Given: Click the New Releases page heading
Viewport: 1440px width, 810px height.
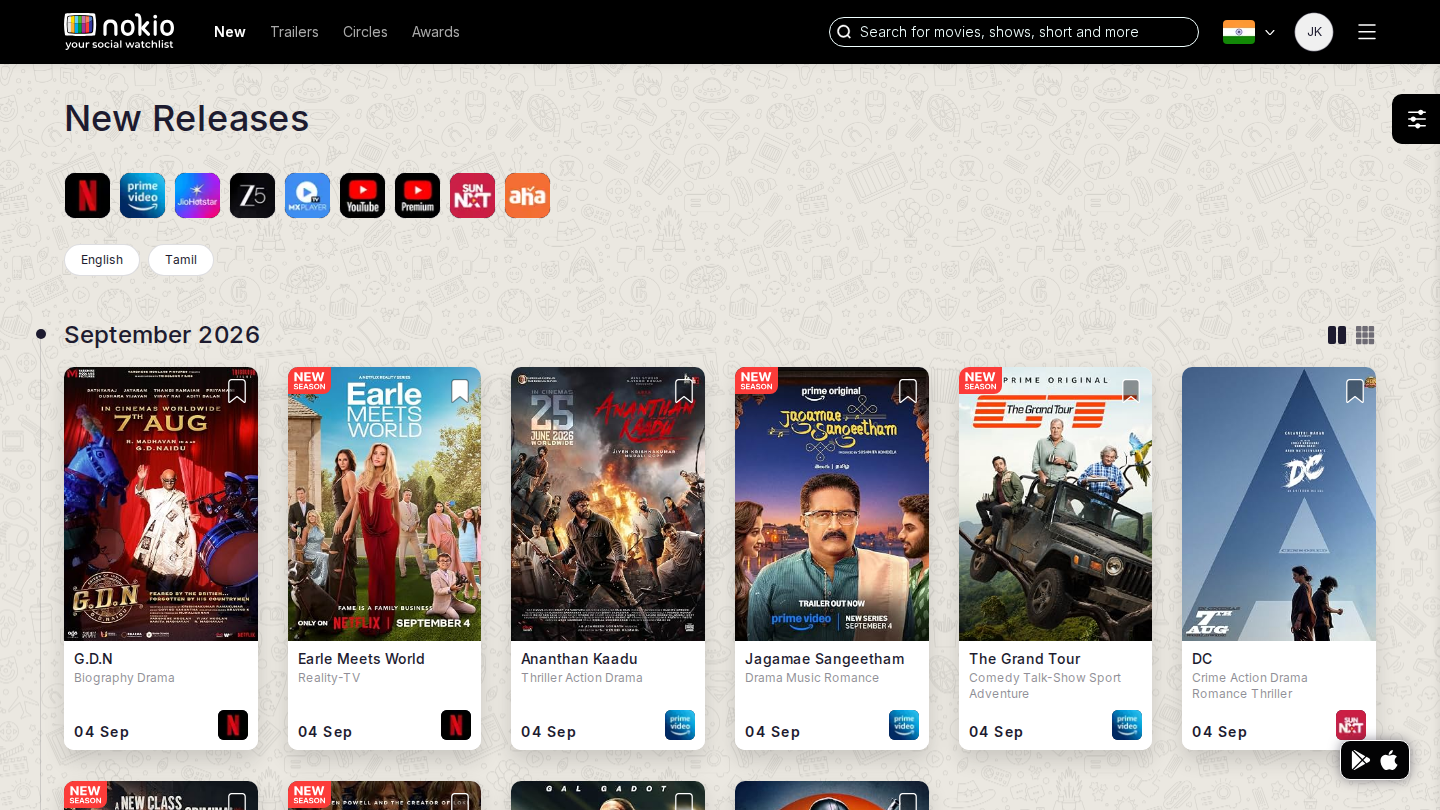Looking at the screenshot, I should [187, 119].
